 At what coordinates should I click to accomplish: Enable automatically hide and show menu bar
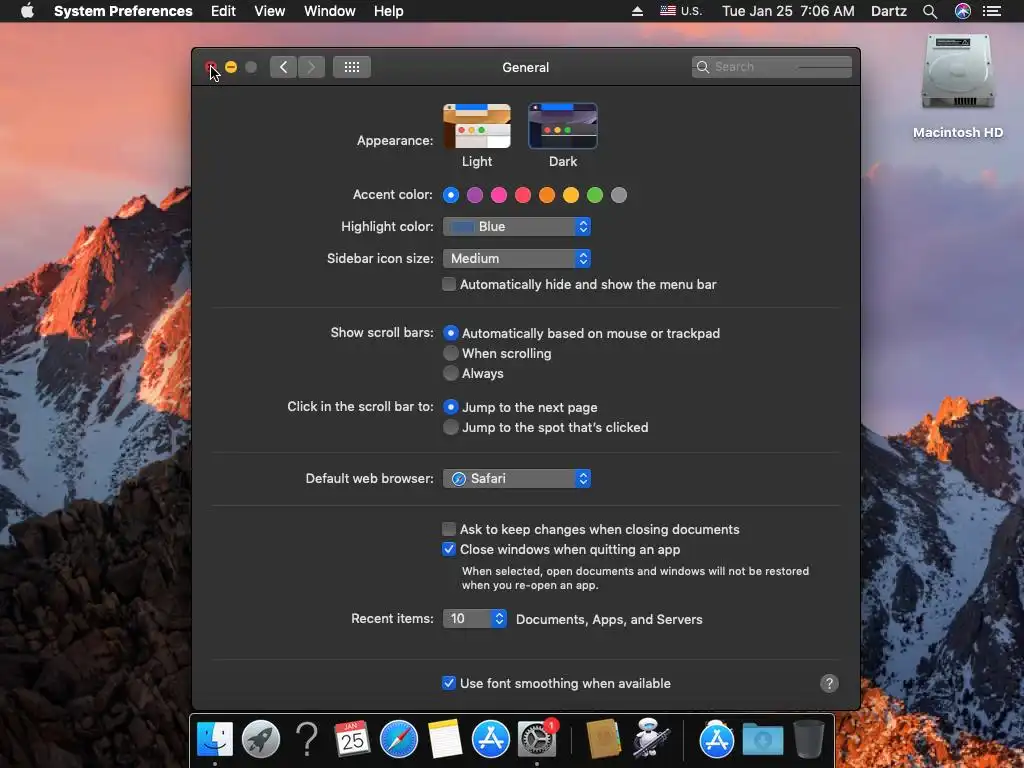[x=449, y=284]
